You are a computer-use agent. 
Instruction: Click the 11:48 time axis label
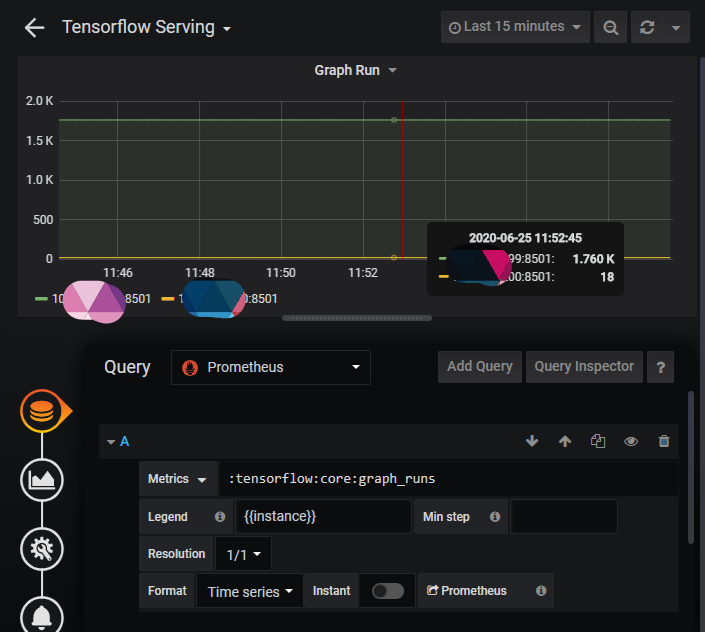[x=200, y=272]
